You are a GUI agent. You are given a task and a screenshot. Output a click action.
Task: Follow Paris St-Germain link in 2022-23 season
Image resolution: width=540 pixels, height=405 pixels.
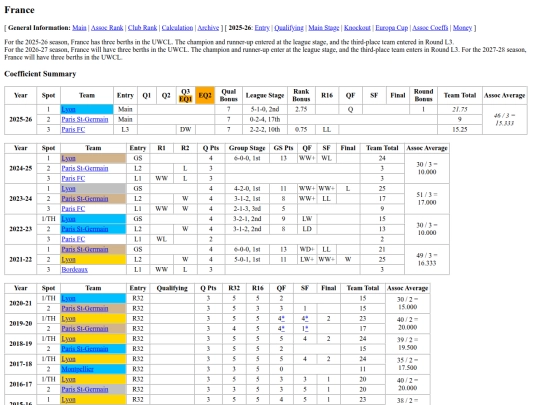(85, 229)
